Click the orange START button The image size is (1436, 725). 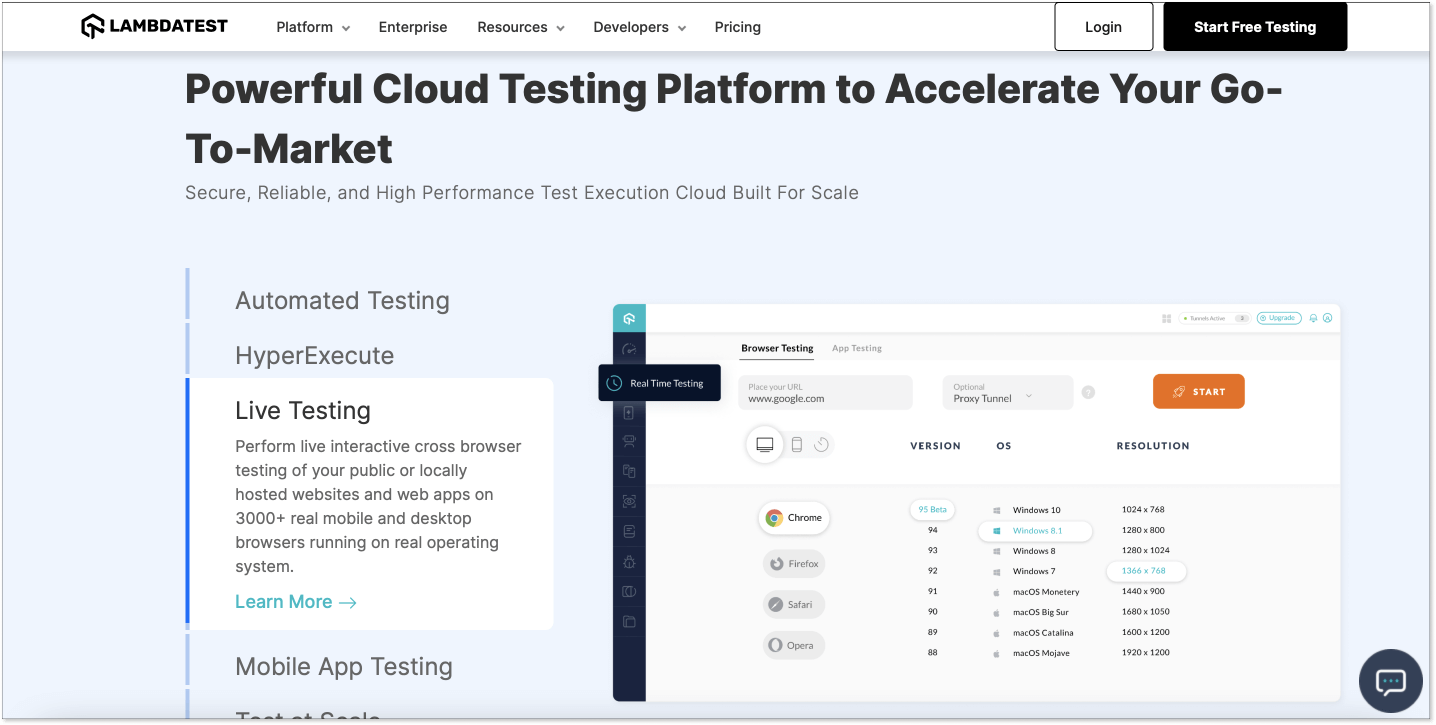[x=1199, y=392]
